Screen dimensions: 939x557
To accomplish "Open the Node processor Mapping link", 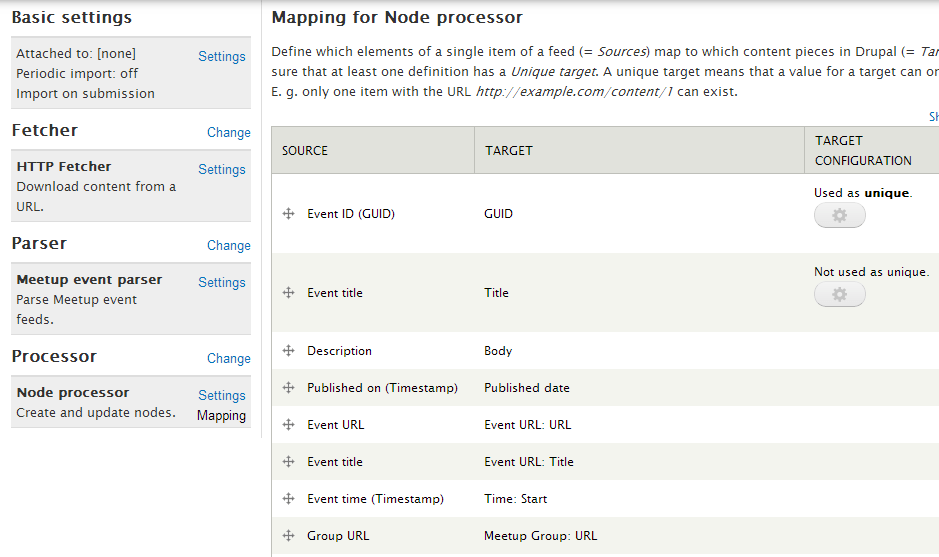I will 221,416.
